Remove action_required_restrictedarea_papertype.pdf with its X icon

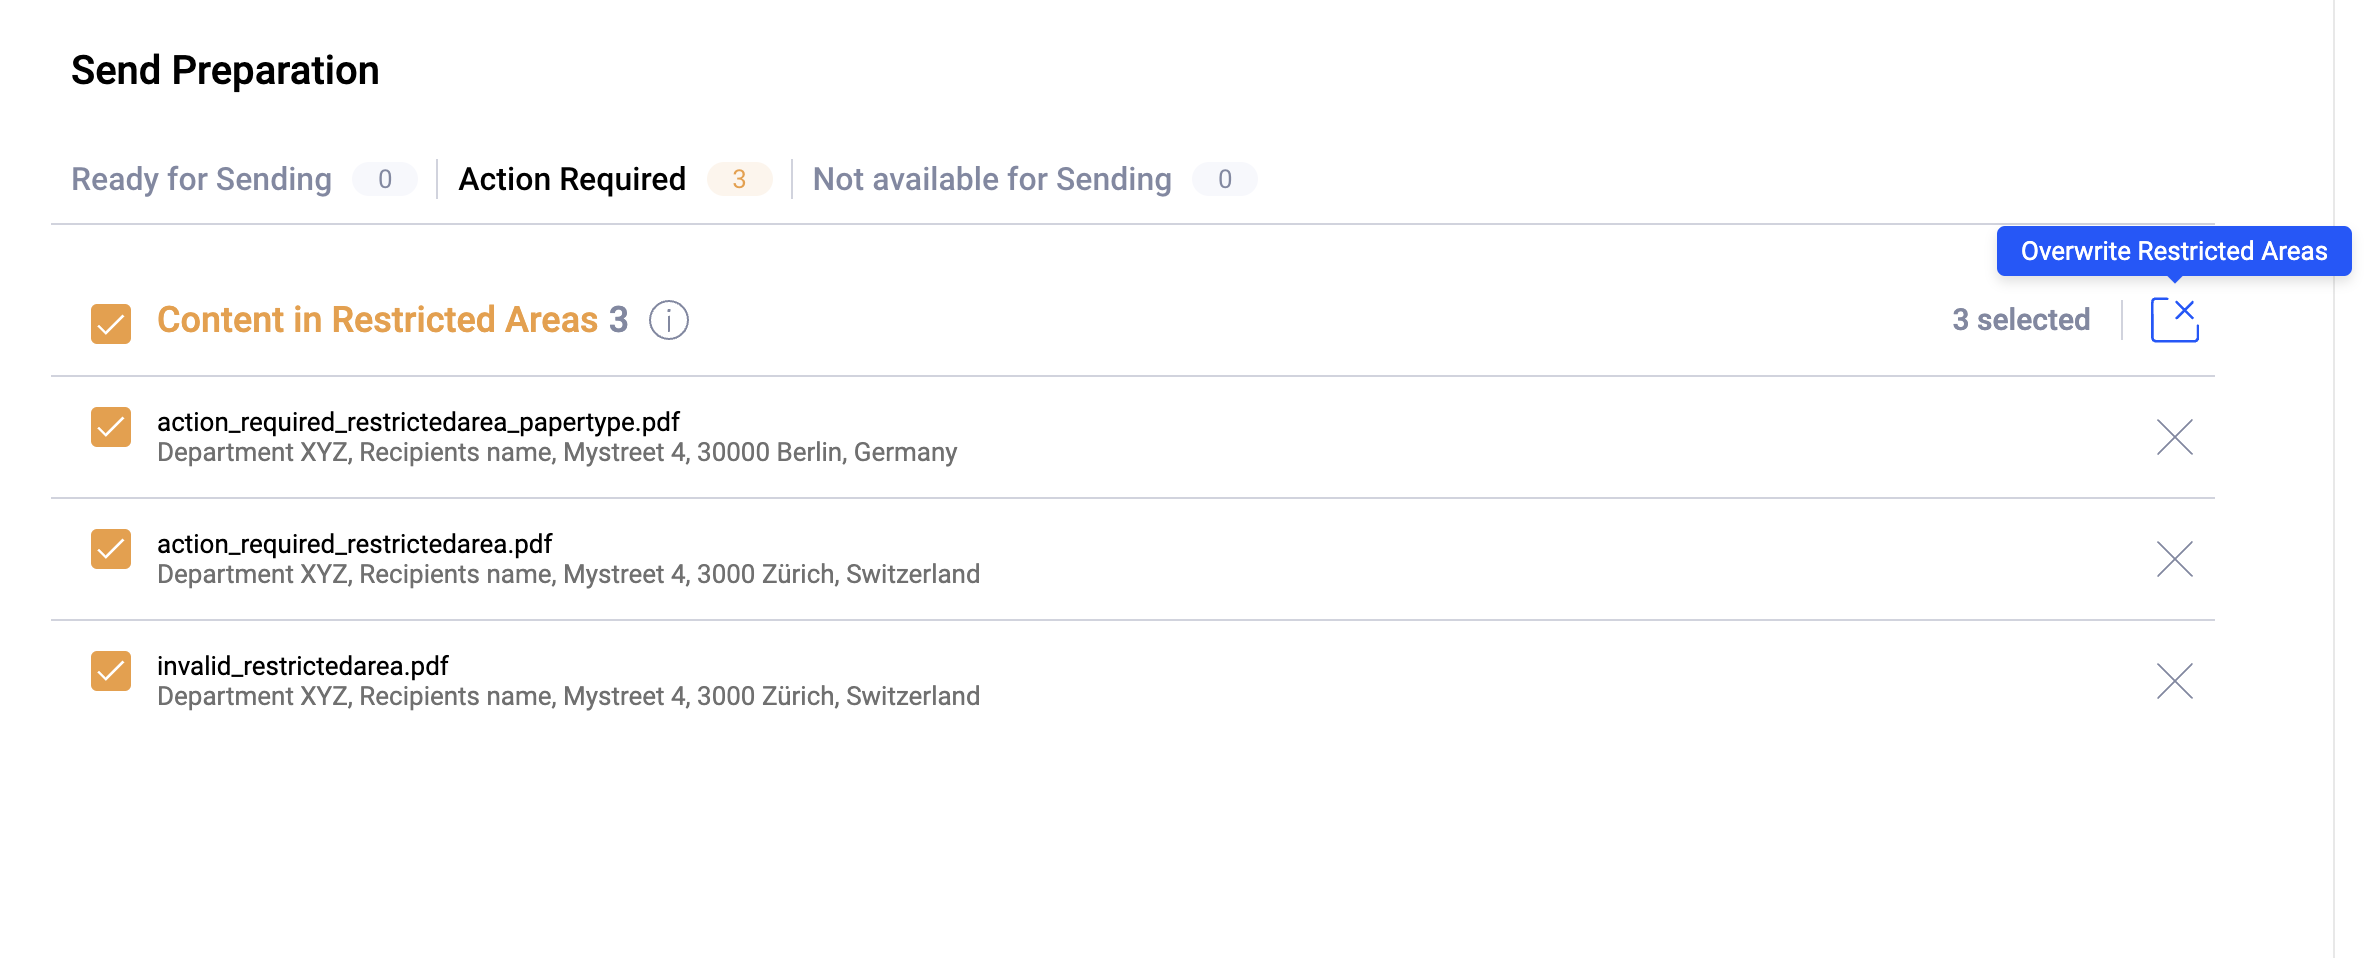2174,437
